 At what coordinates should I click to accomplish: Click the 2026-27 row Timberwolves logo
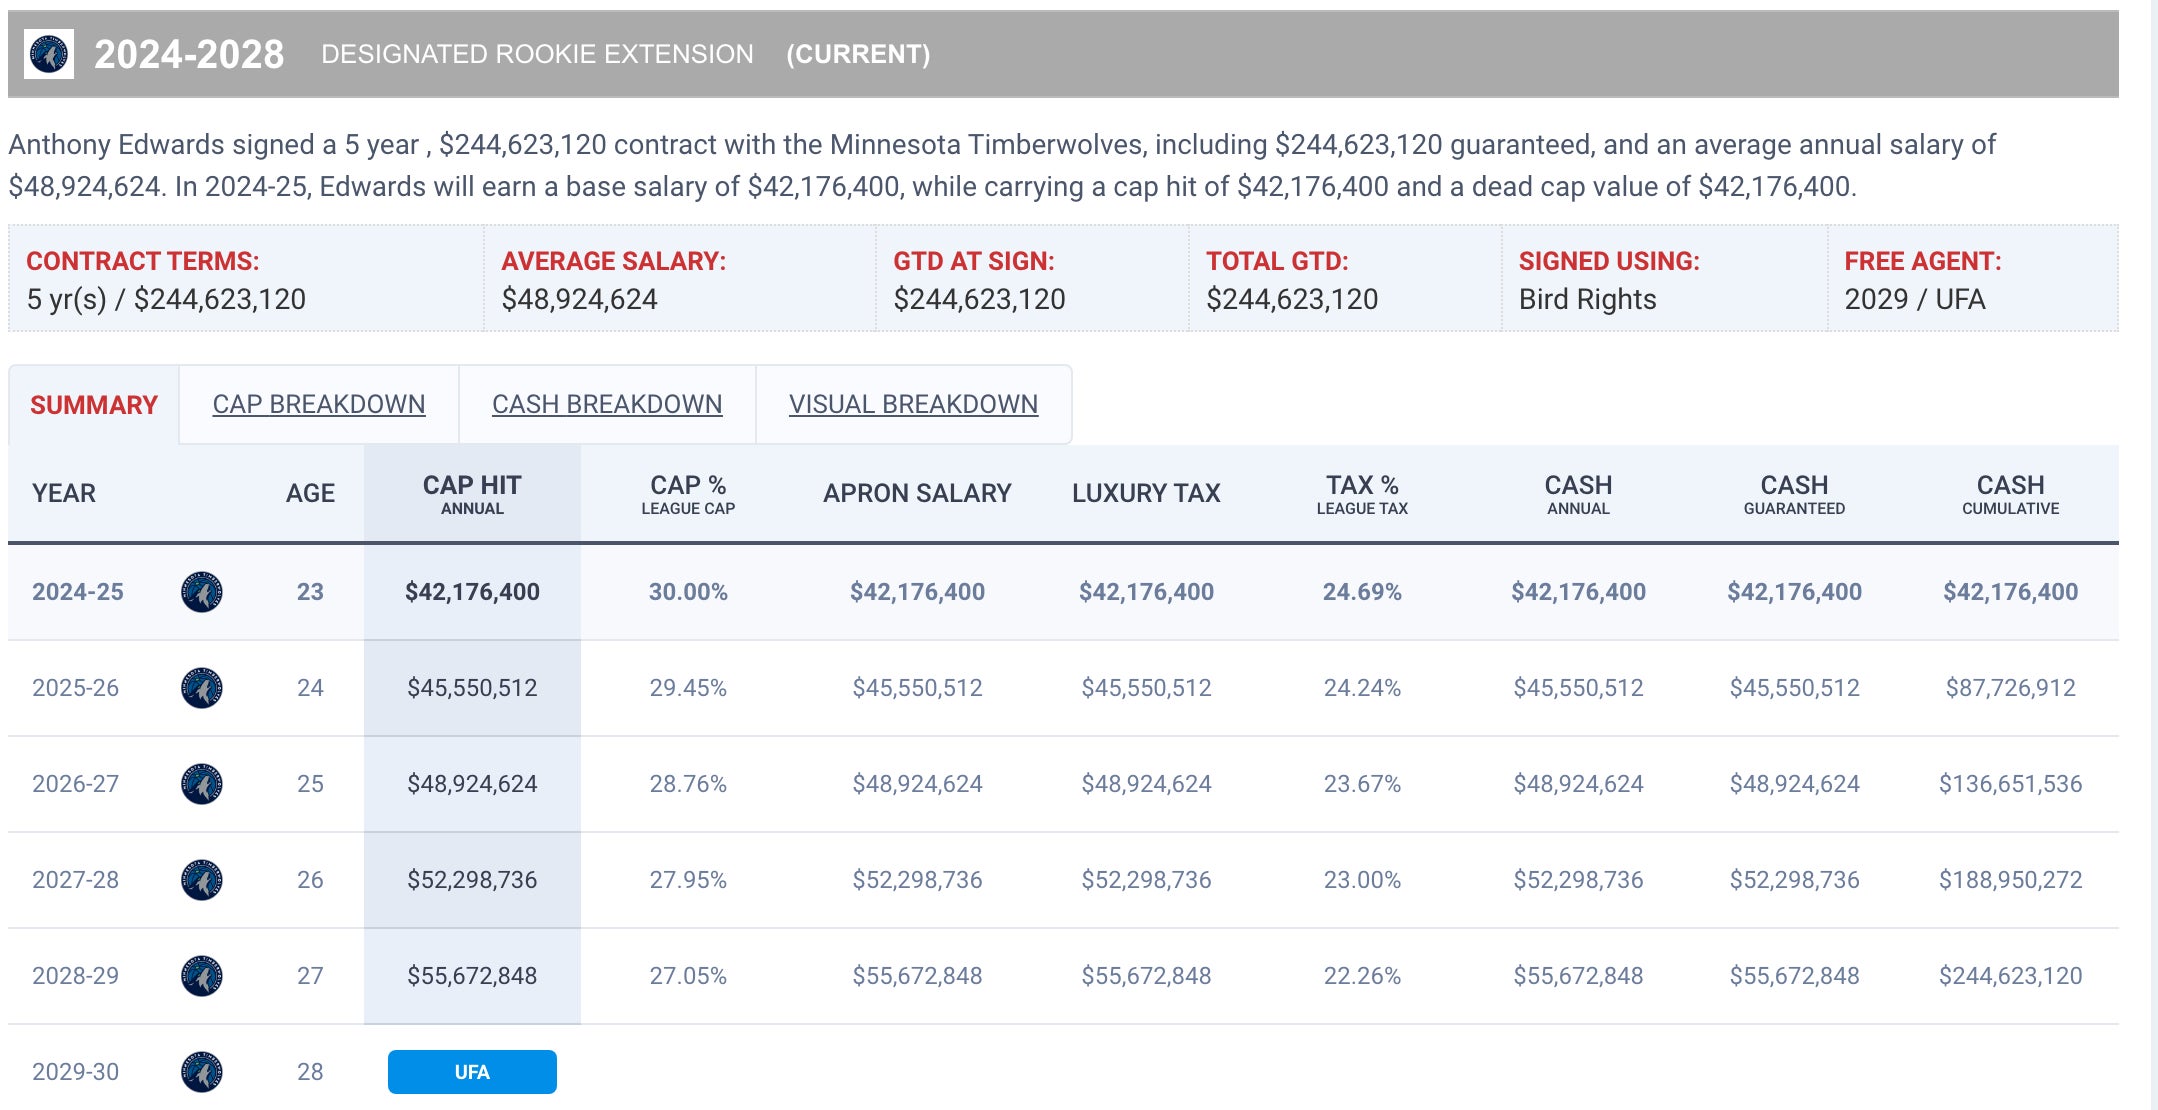[x=202, y=784]
